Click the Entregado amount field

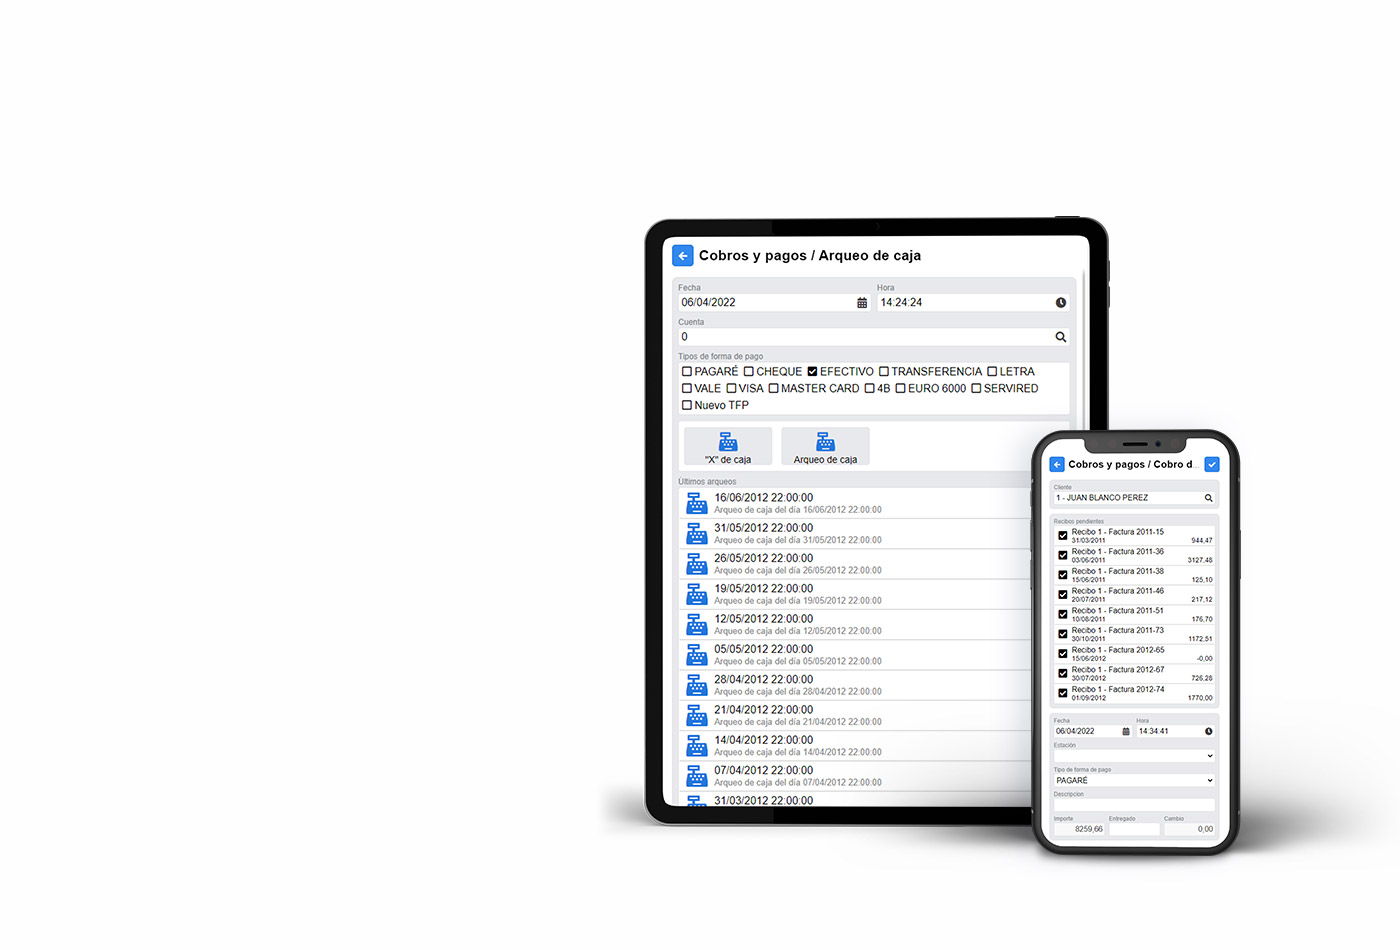[1134, 829]
